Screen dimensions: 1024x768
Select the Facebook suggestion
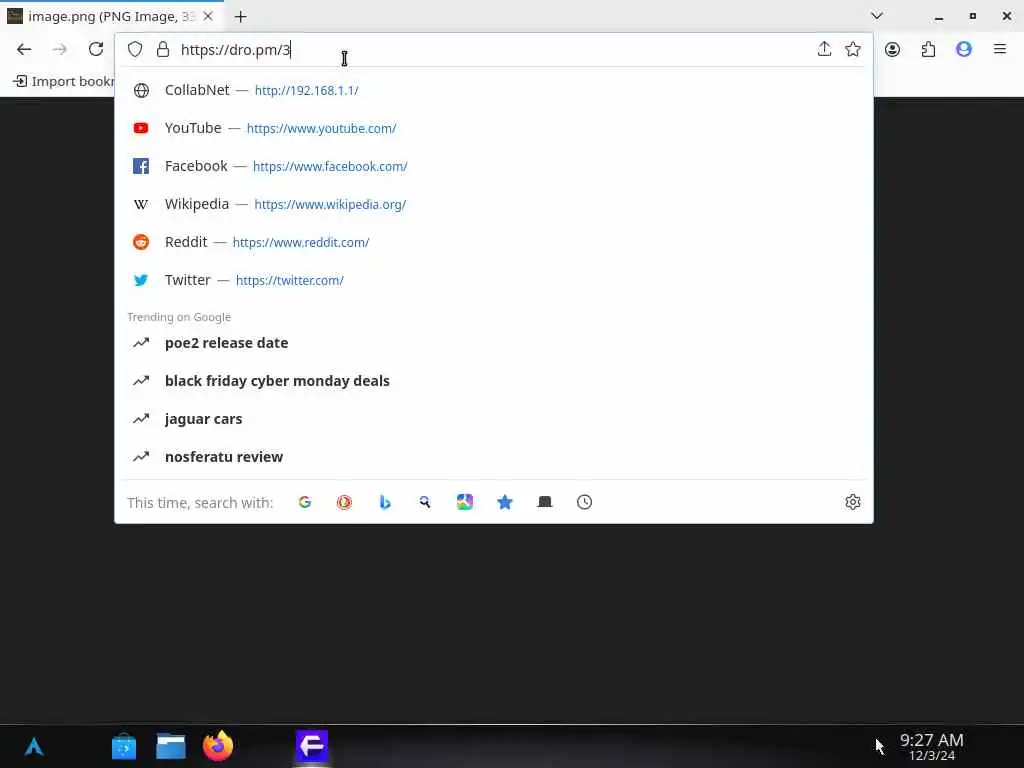coord(493,166)
